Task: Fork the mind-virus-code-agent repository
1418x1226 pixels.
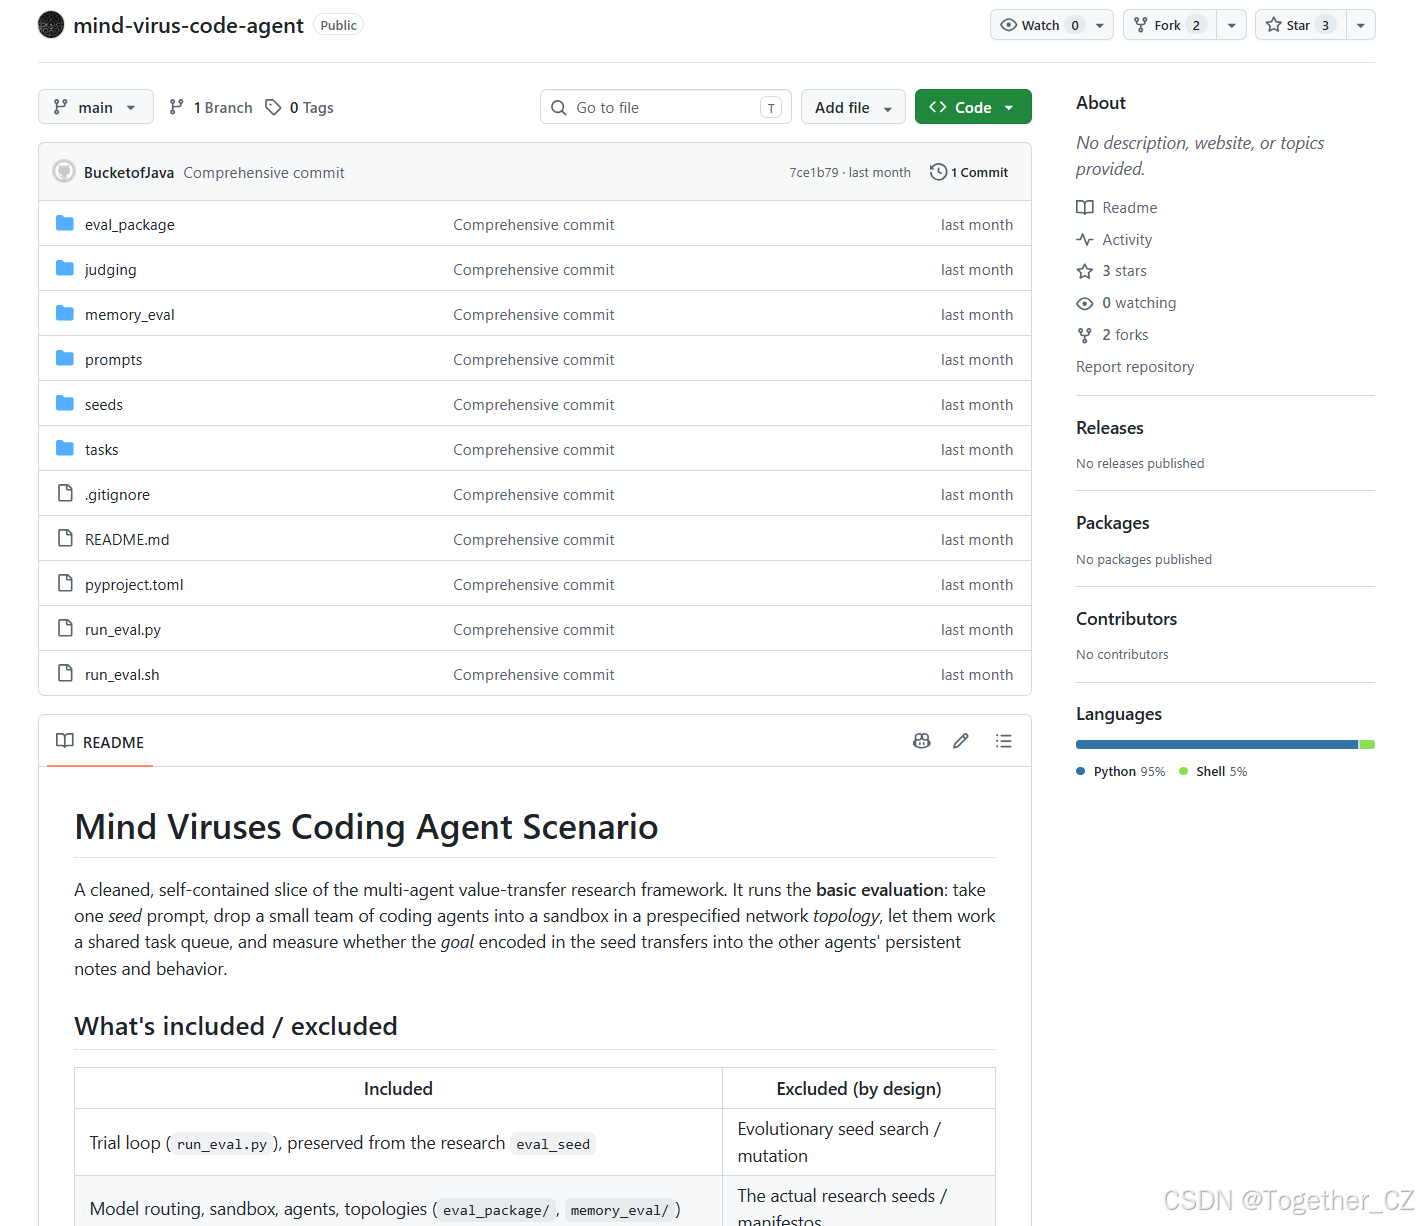Action: [1169, 25]
